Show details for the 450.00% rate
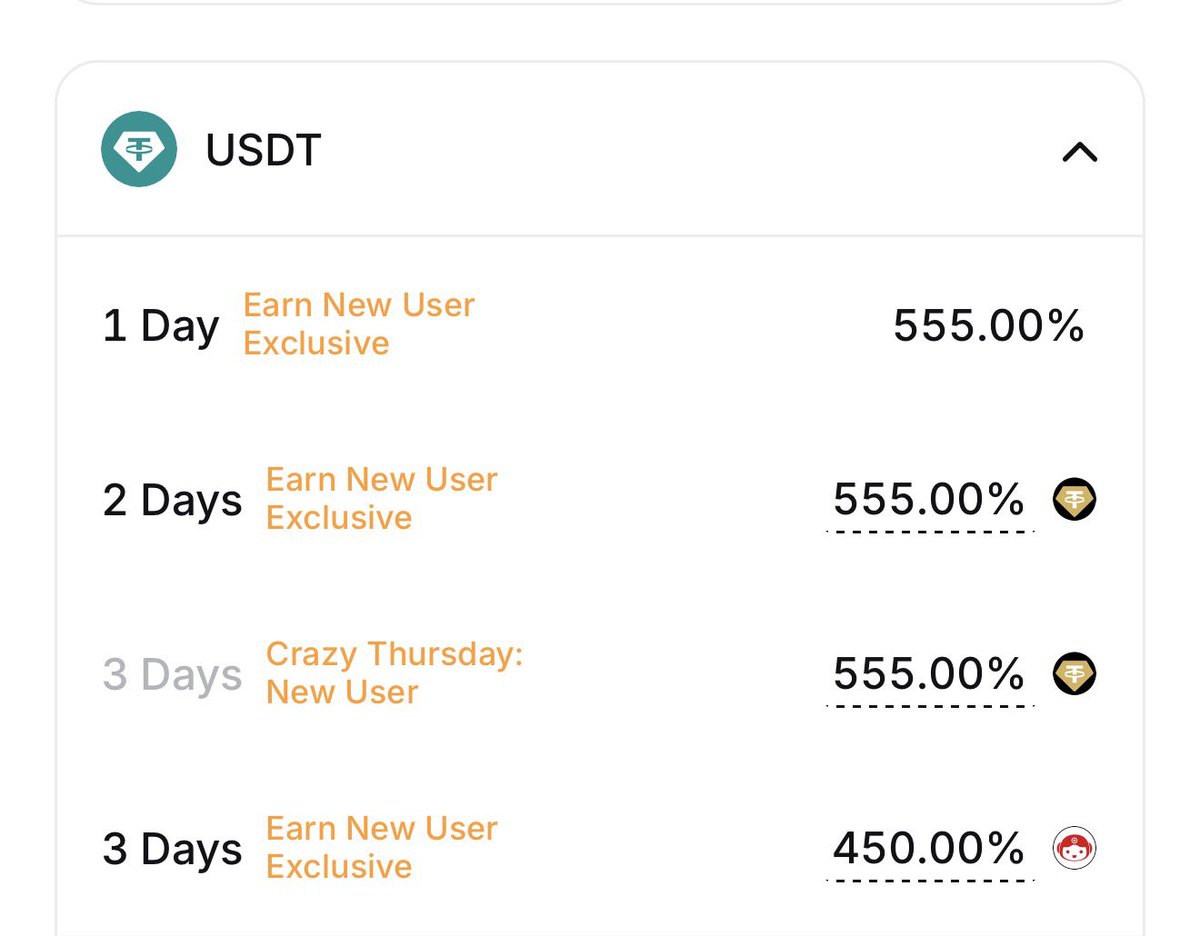 [x=929, y=849]
